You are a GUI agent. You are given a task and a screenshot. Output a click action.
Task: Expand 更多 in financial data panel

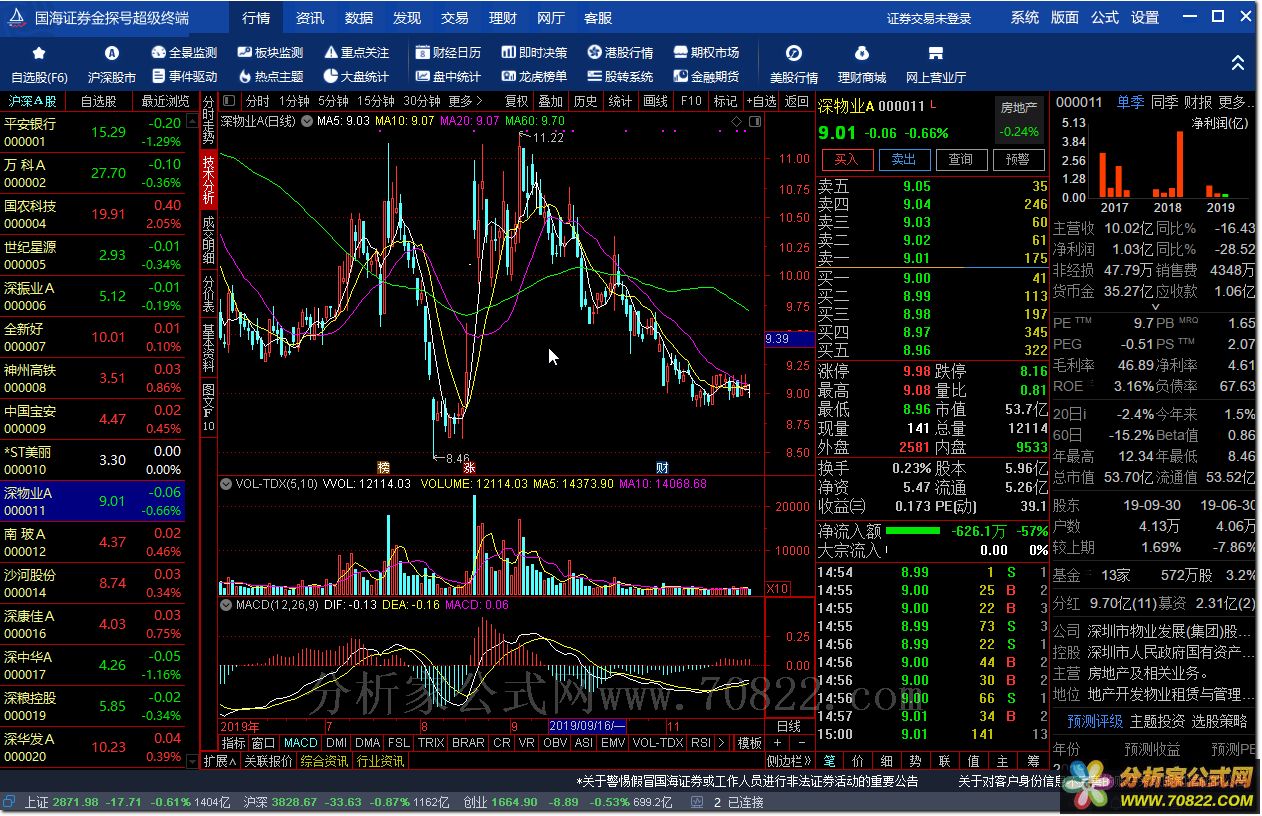1236,102
